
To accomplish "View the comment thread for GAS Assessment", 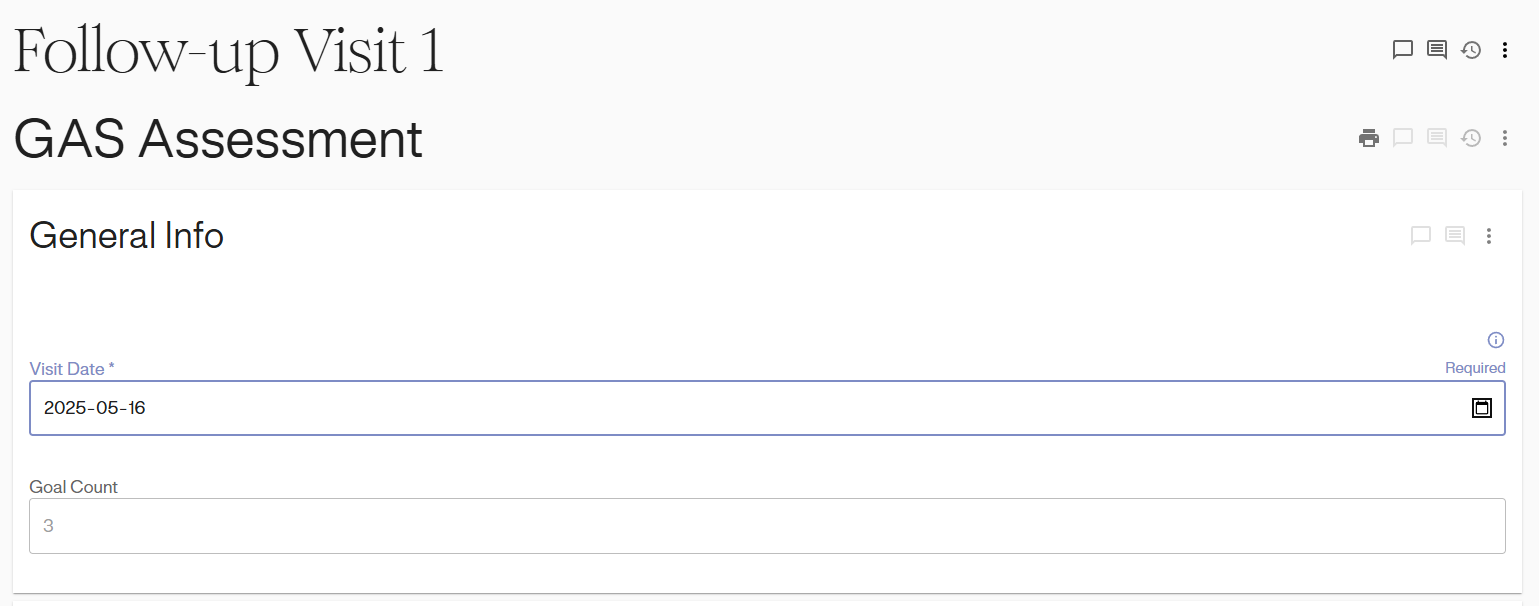I will pyautogui.click(x=1437, y=138).
